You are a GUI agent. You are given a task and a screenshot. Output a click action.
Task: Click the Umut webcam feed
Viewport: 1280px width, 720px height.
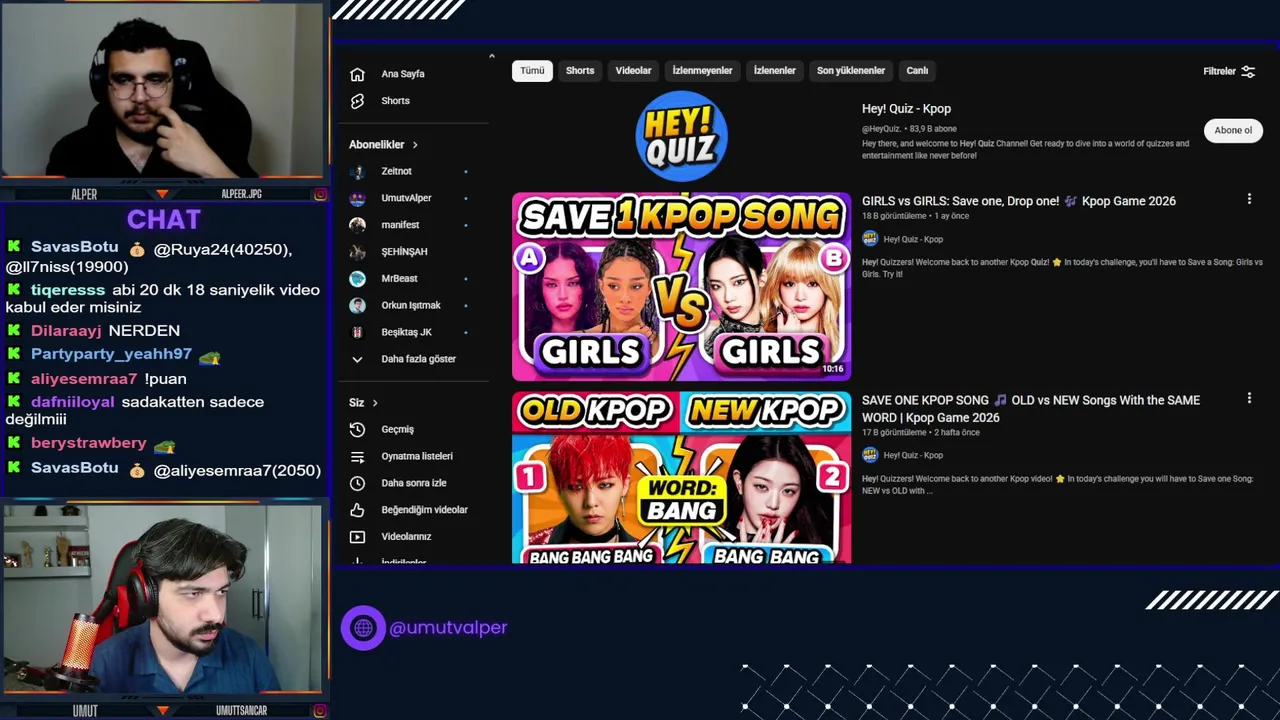(x=163, y=600)
